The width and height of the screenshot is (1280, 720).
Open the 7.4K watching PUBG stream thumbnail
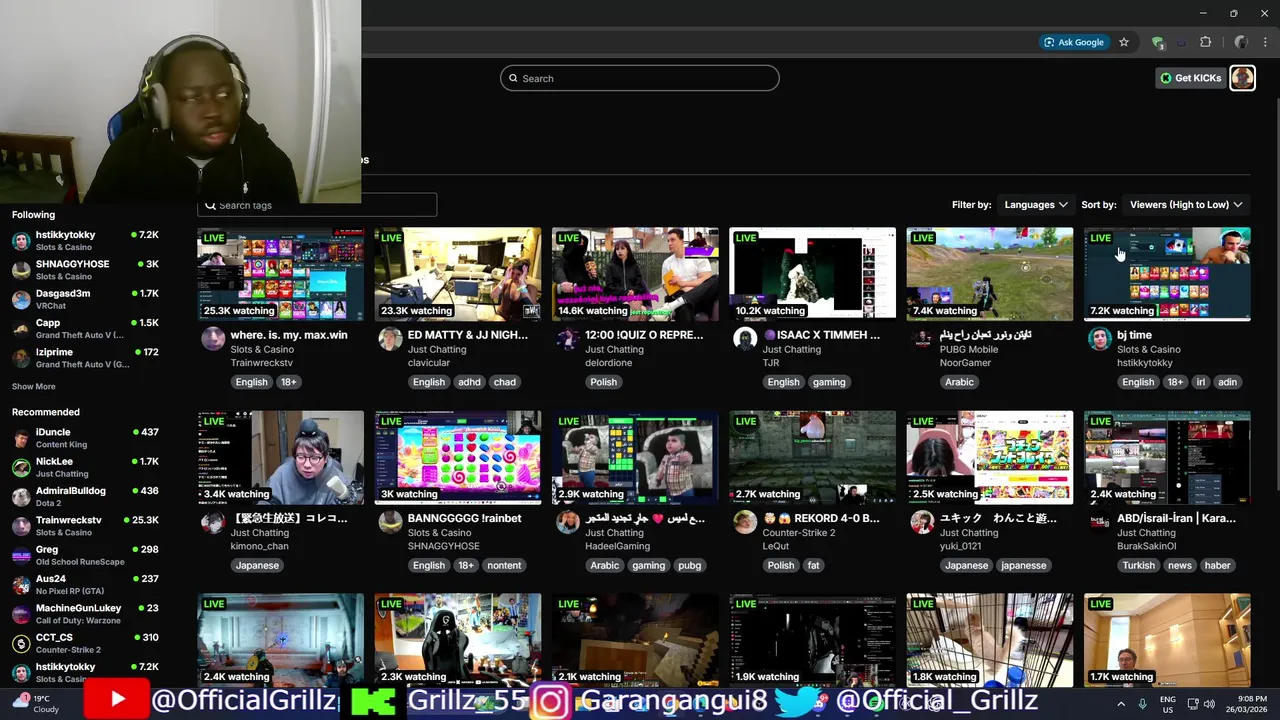[990, 274]
